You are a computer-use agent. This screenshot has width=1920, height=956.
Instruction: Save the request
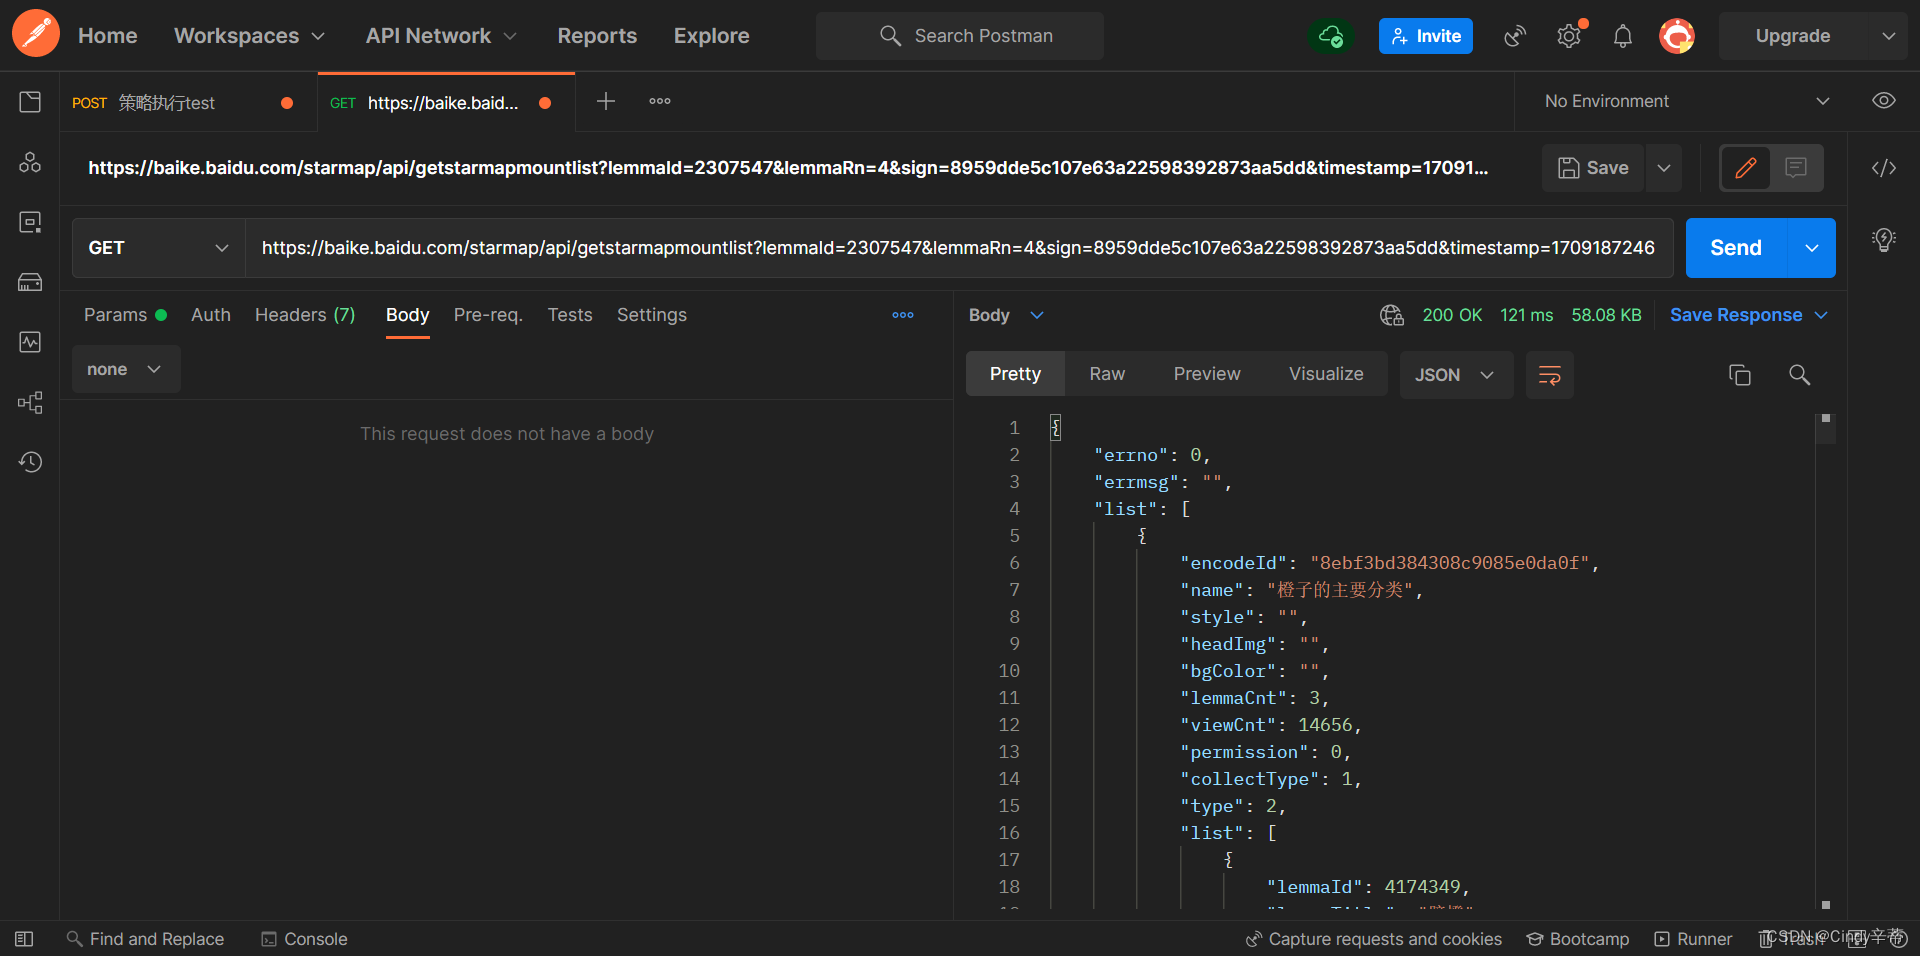[x=1593, y=168]
